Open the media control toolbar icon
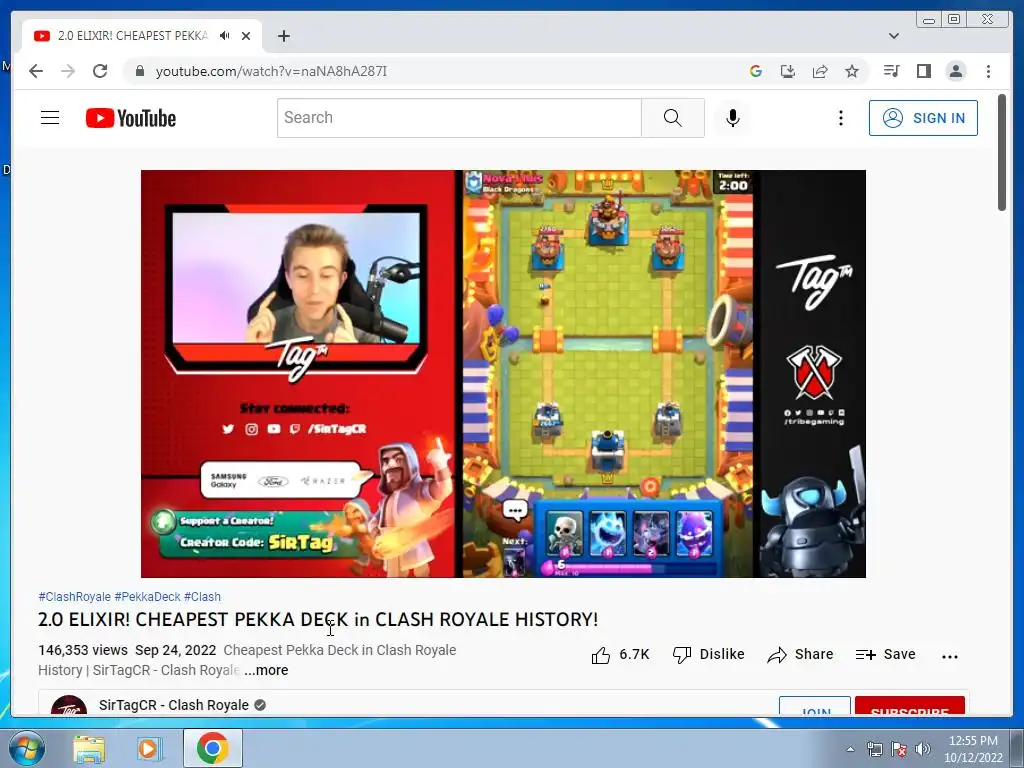This screenshot has height=768, width=1024. click(891, 71)
